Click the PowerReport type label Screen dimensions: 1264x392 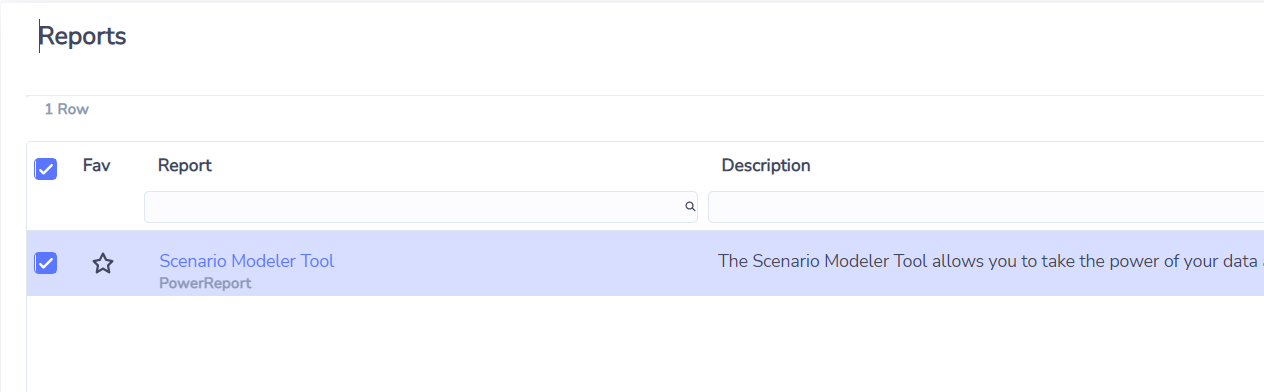click(x=205, y=283)
